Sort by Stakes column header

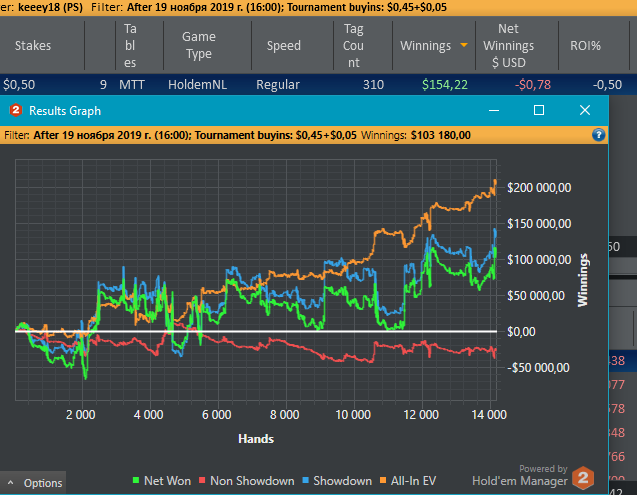point(33,46)
